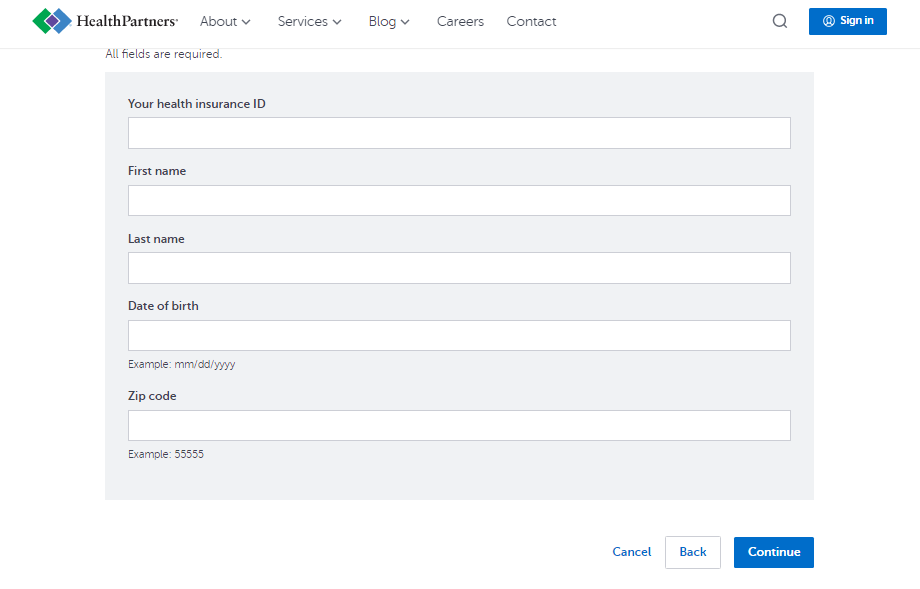Image resolution: width=920 pixels, height=589 pixels.
Task: Go back using the Back button
Action: (692, 552)
